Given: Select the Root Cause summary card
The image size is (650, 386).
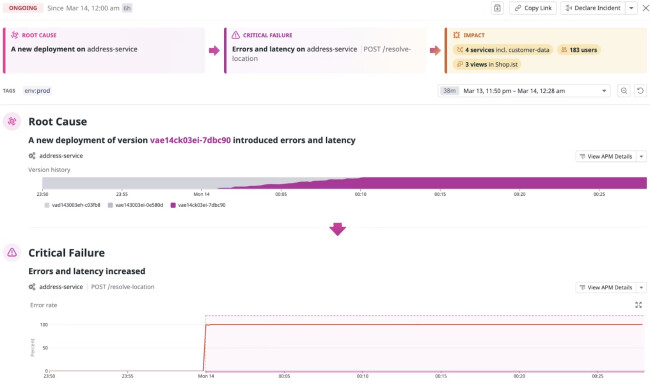Looking at the screenshot, I should coord(104,51).
